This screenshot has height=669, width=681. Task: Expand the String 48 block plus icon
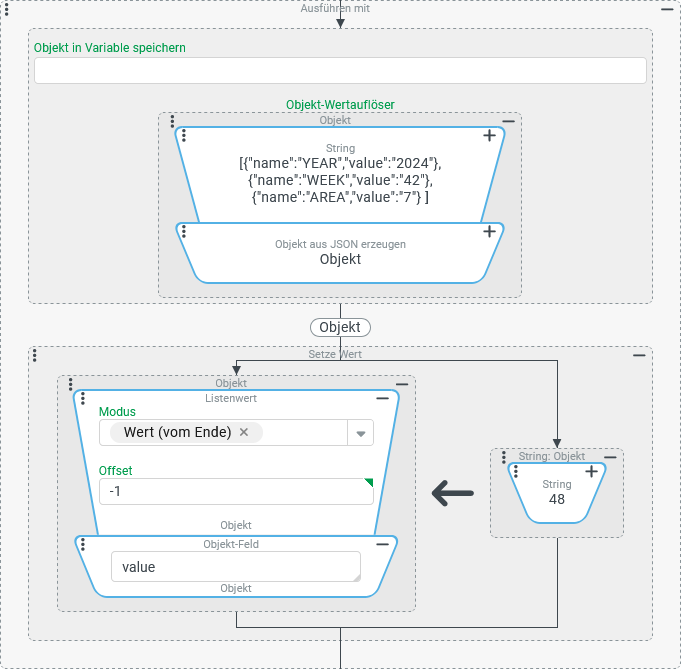tap(591, 471)
